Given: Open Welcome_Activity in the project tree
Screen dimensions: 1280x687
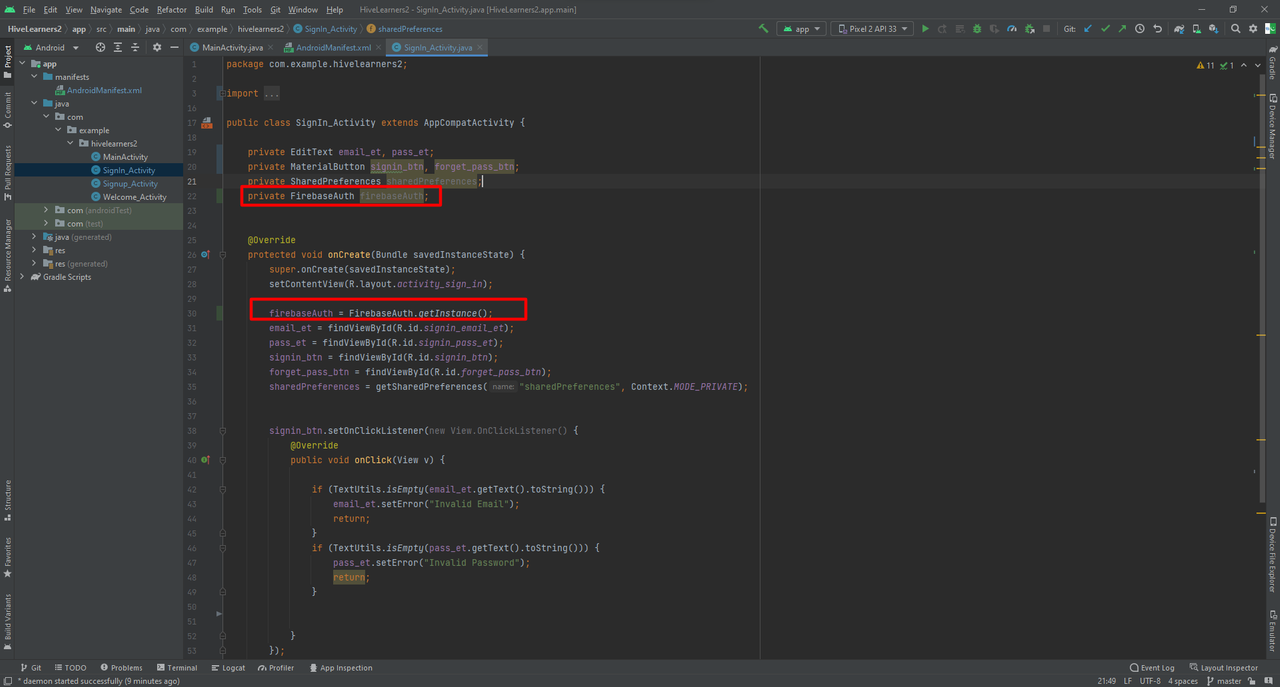Looking at the screenshot, I should pos(134,197).
